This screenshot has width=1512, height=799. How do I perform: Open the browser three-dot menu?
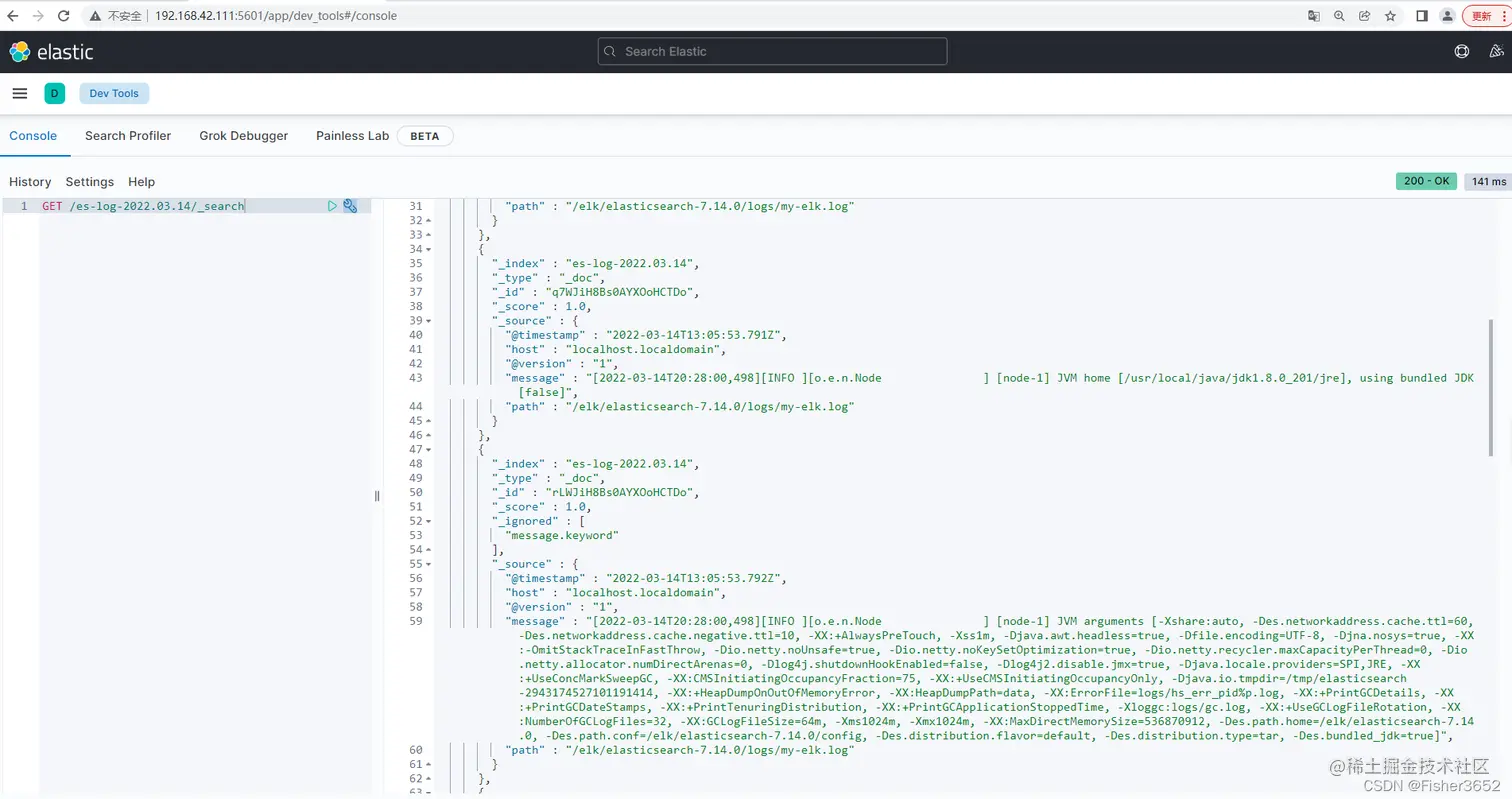(x=1505, y=16)
